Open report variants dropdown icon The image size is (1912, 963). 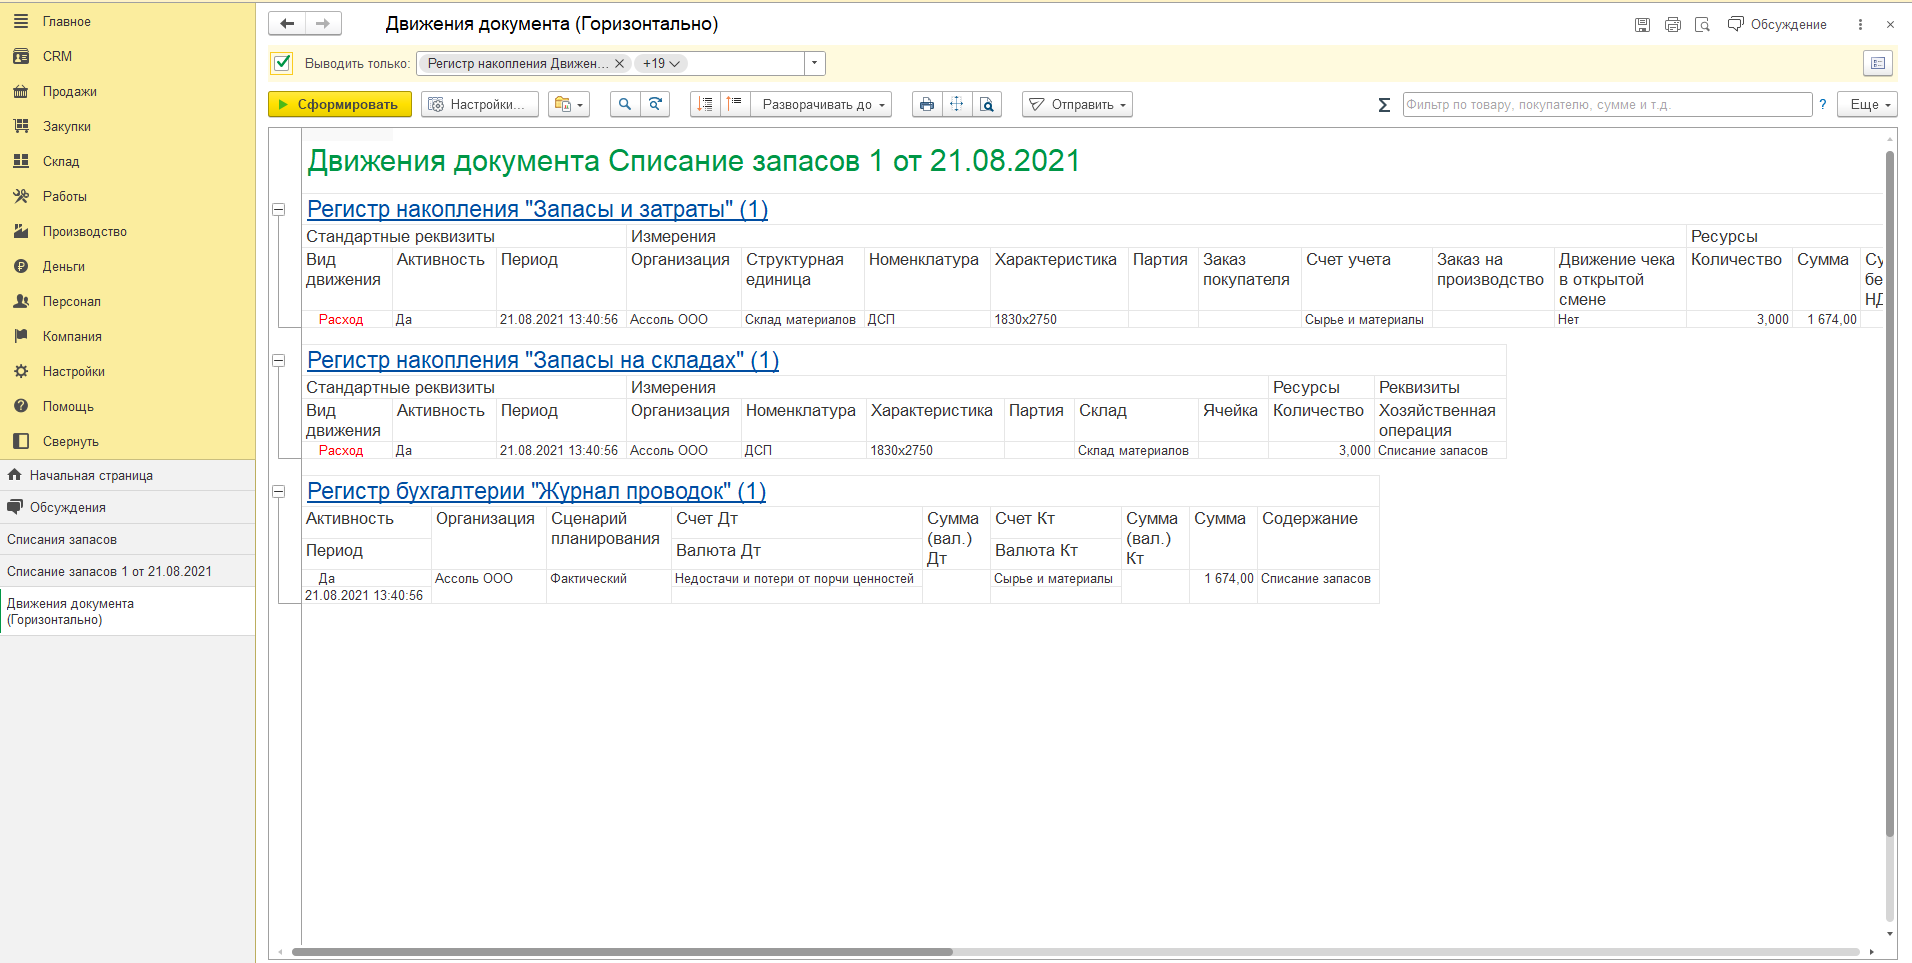tap(569, 104)
